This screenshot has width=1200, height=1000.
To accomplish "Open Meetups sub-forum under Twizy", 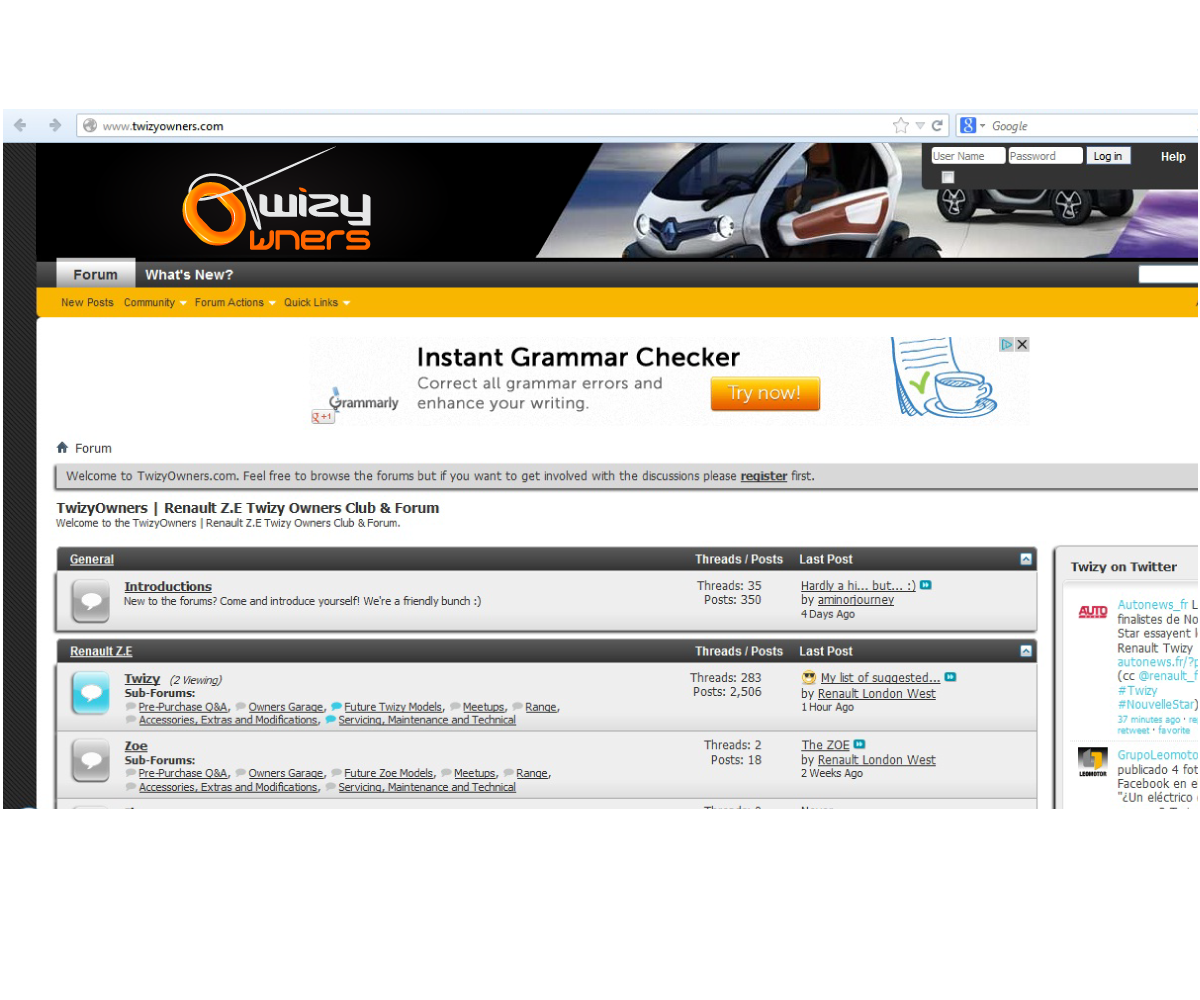I will (484, 707).
